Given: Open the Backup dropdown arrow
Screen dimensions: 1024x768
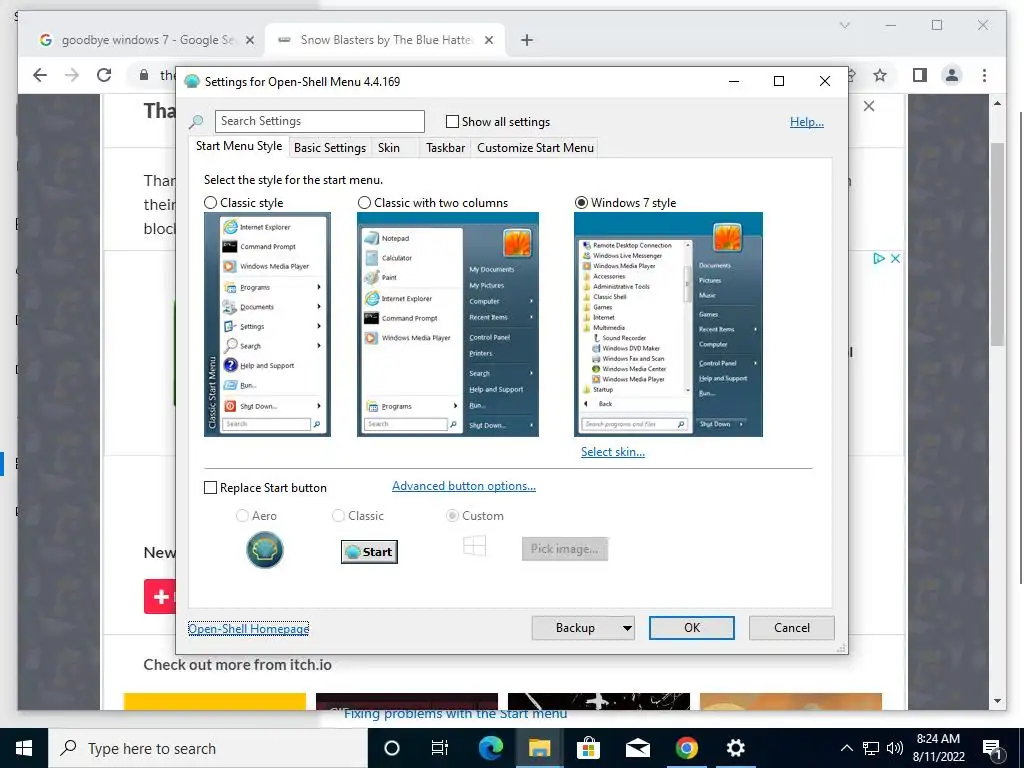Looking at the screenshot, I should pyautogui.click(x=627, y=628).
